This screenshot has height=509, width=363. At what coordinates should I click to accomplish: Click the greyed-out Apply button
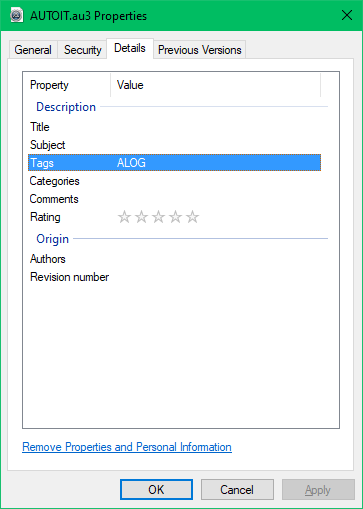(x=318, y=490)
